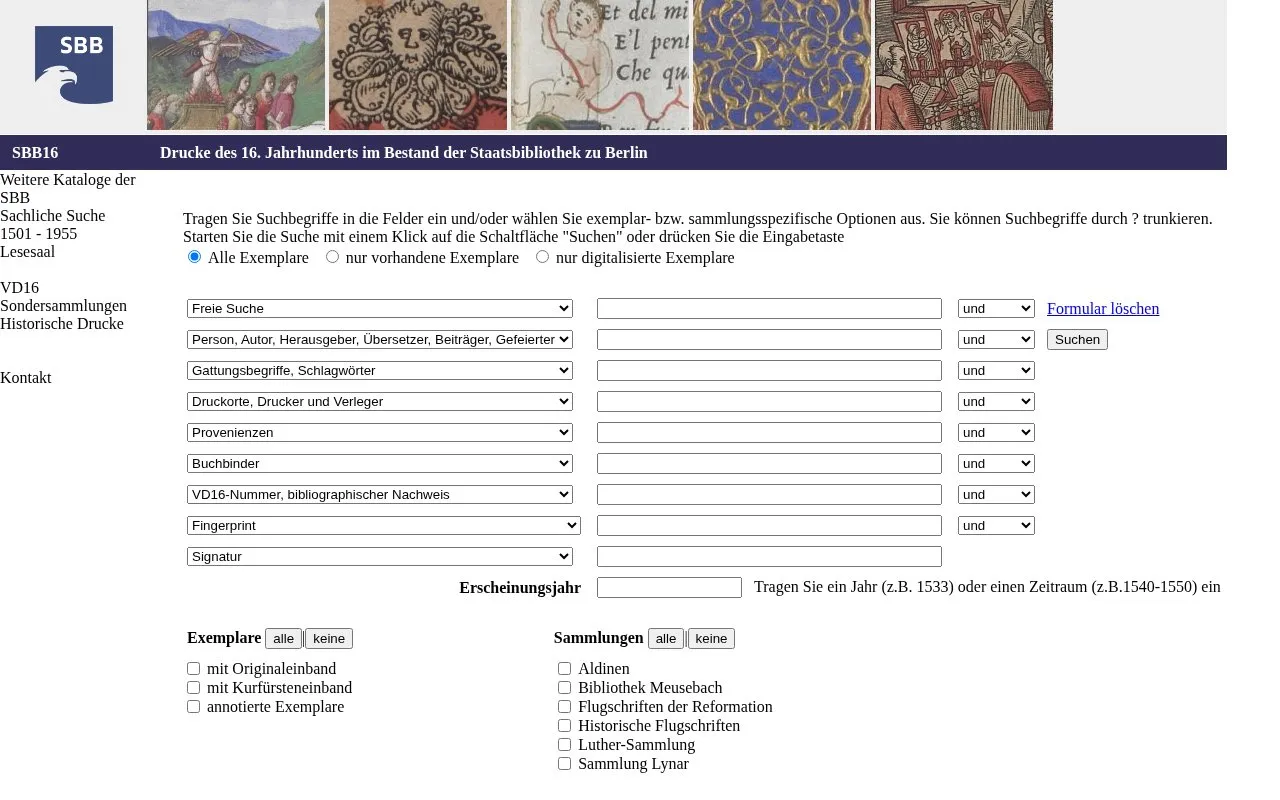Open the 'und' operator dropdown beside Fingerprint
The height and width of the screenshot is (800, 1280).
click(996, 526)
